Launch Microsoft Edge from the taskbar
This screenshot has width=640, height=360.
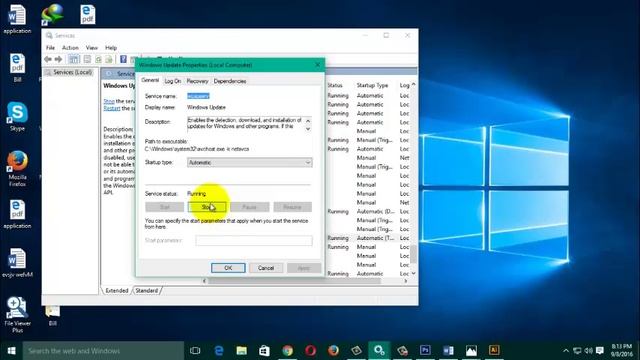219,351
